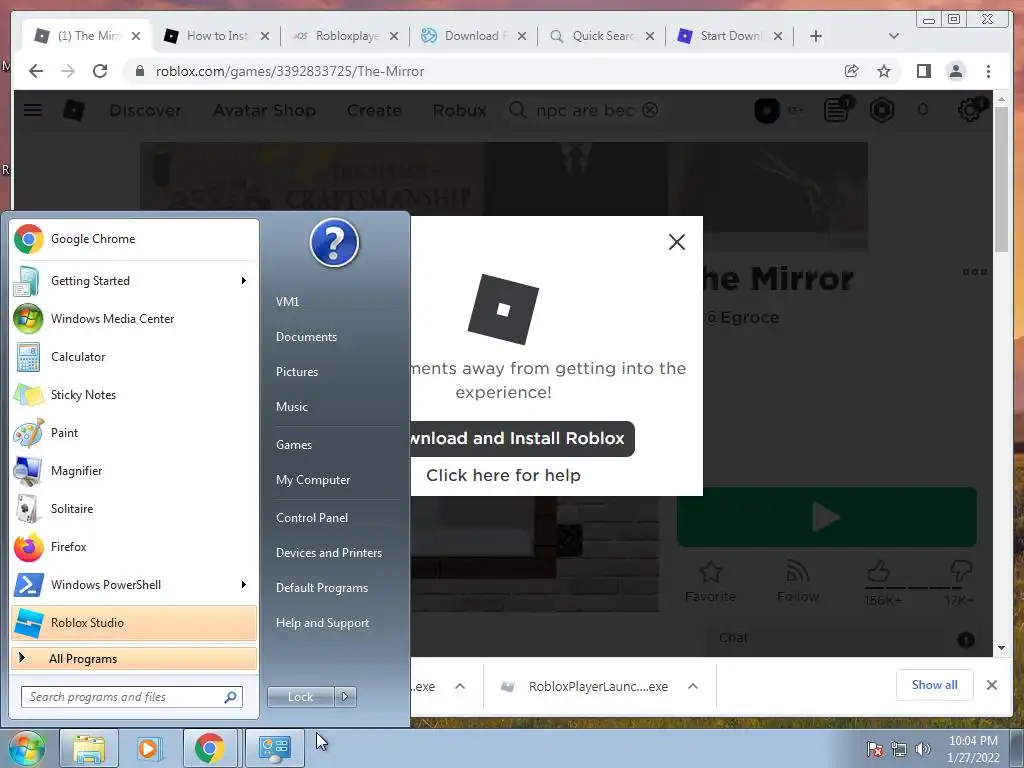This screenshot has height=768, width=1024.
Task: Open File Explorer from taskbar
Action: click(x=89, y=748)
